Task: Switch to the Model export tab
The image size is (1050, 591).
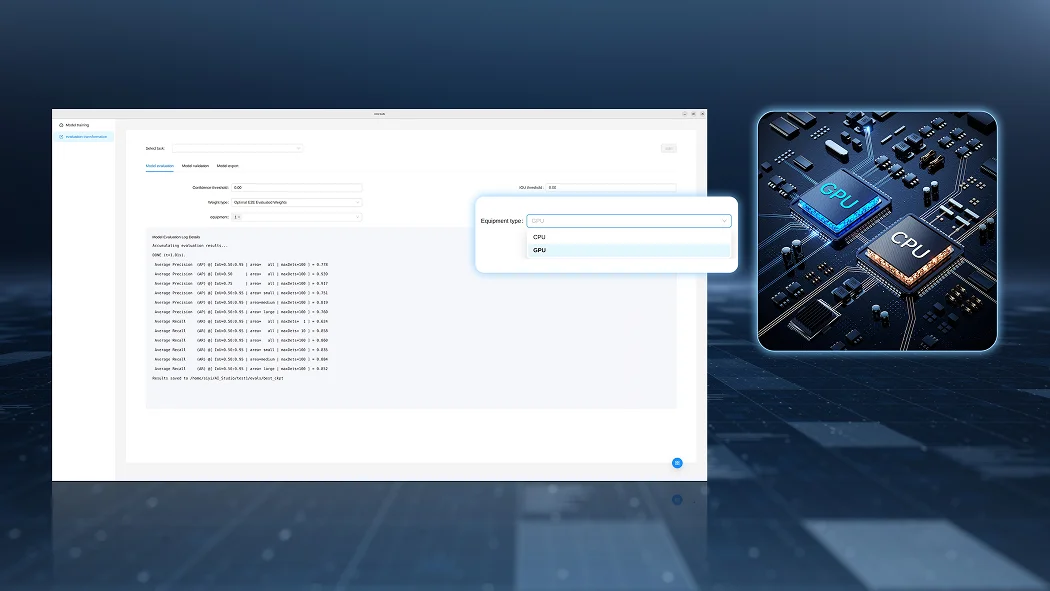Action: click(x=227, y=166)
